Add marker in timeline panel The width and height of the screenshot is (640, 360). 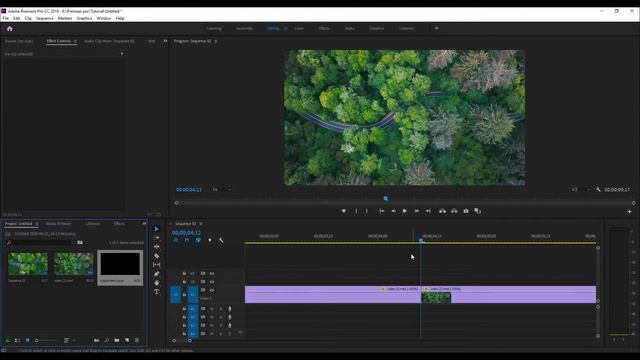click(210, 240)
